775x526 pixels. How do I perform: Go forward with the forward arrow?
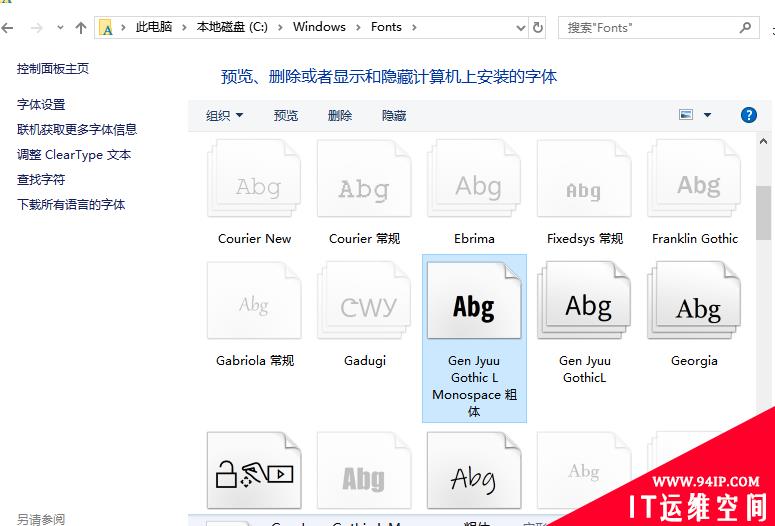(36, 28)
